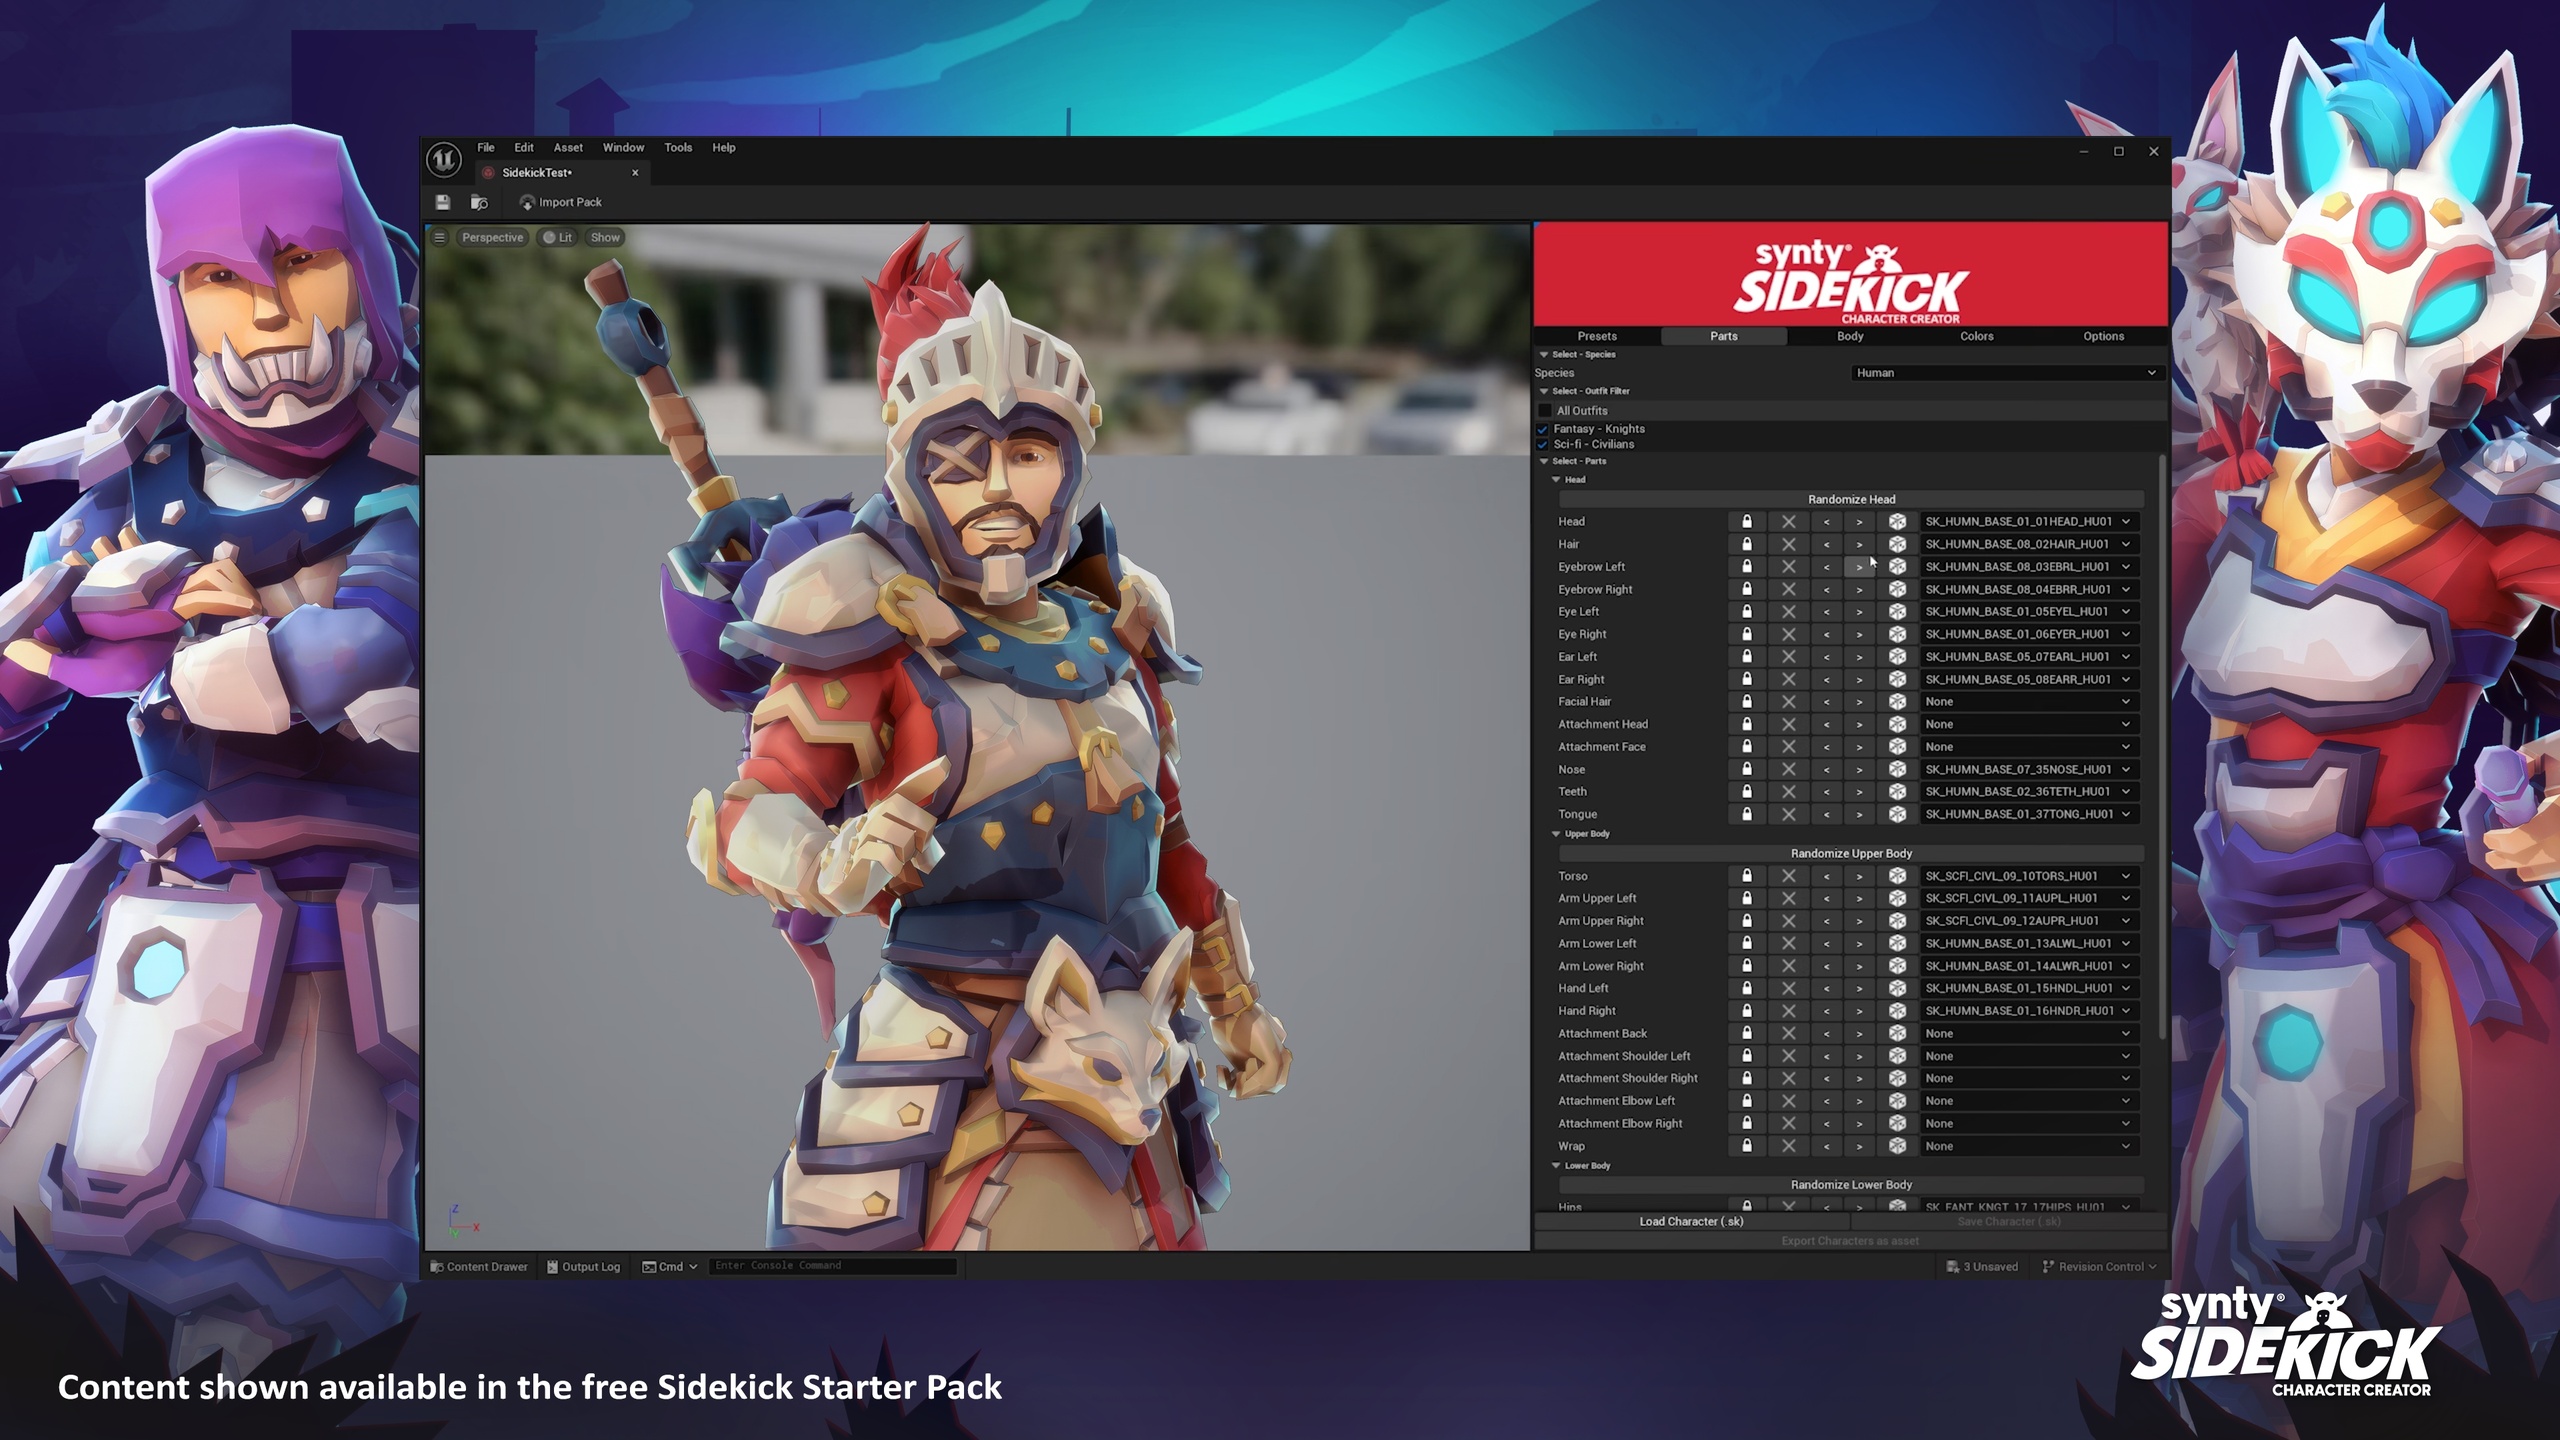Randomize the Tongue part dice icon
Viewport: 2560px width, 1440px height.
tap(1896, 814)
